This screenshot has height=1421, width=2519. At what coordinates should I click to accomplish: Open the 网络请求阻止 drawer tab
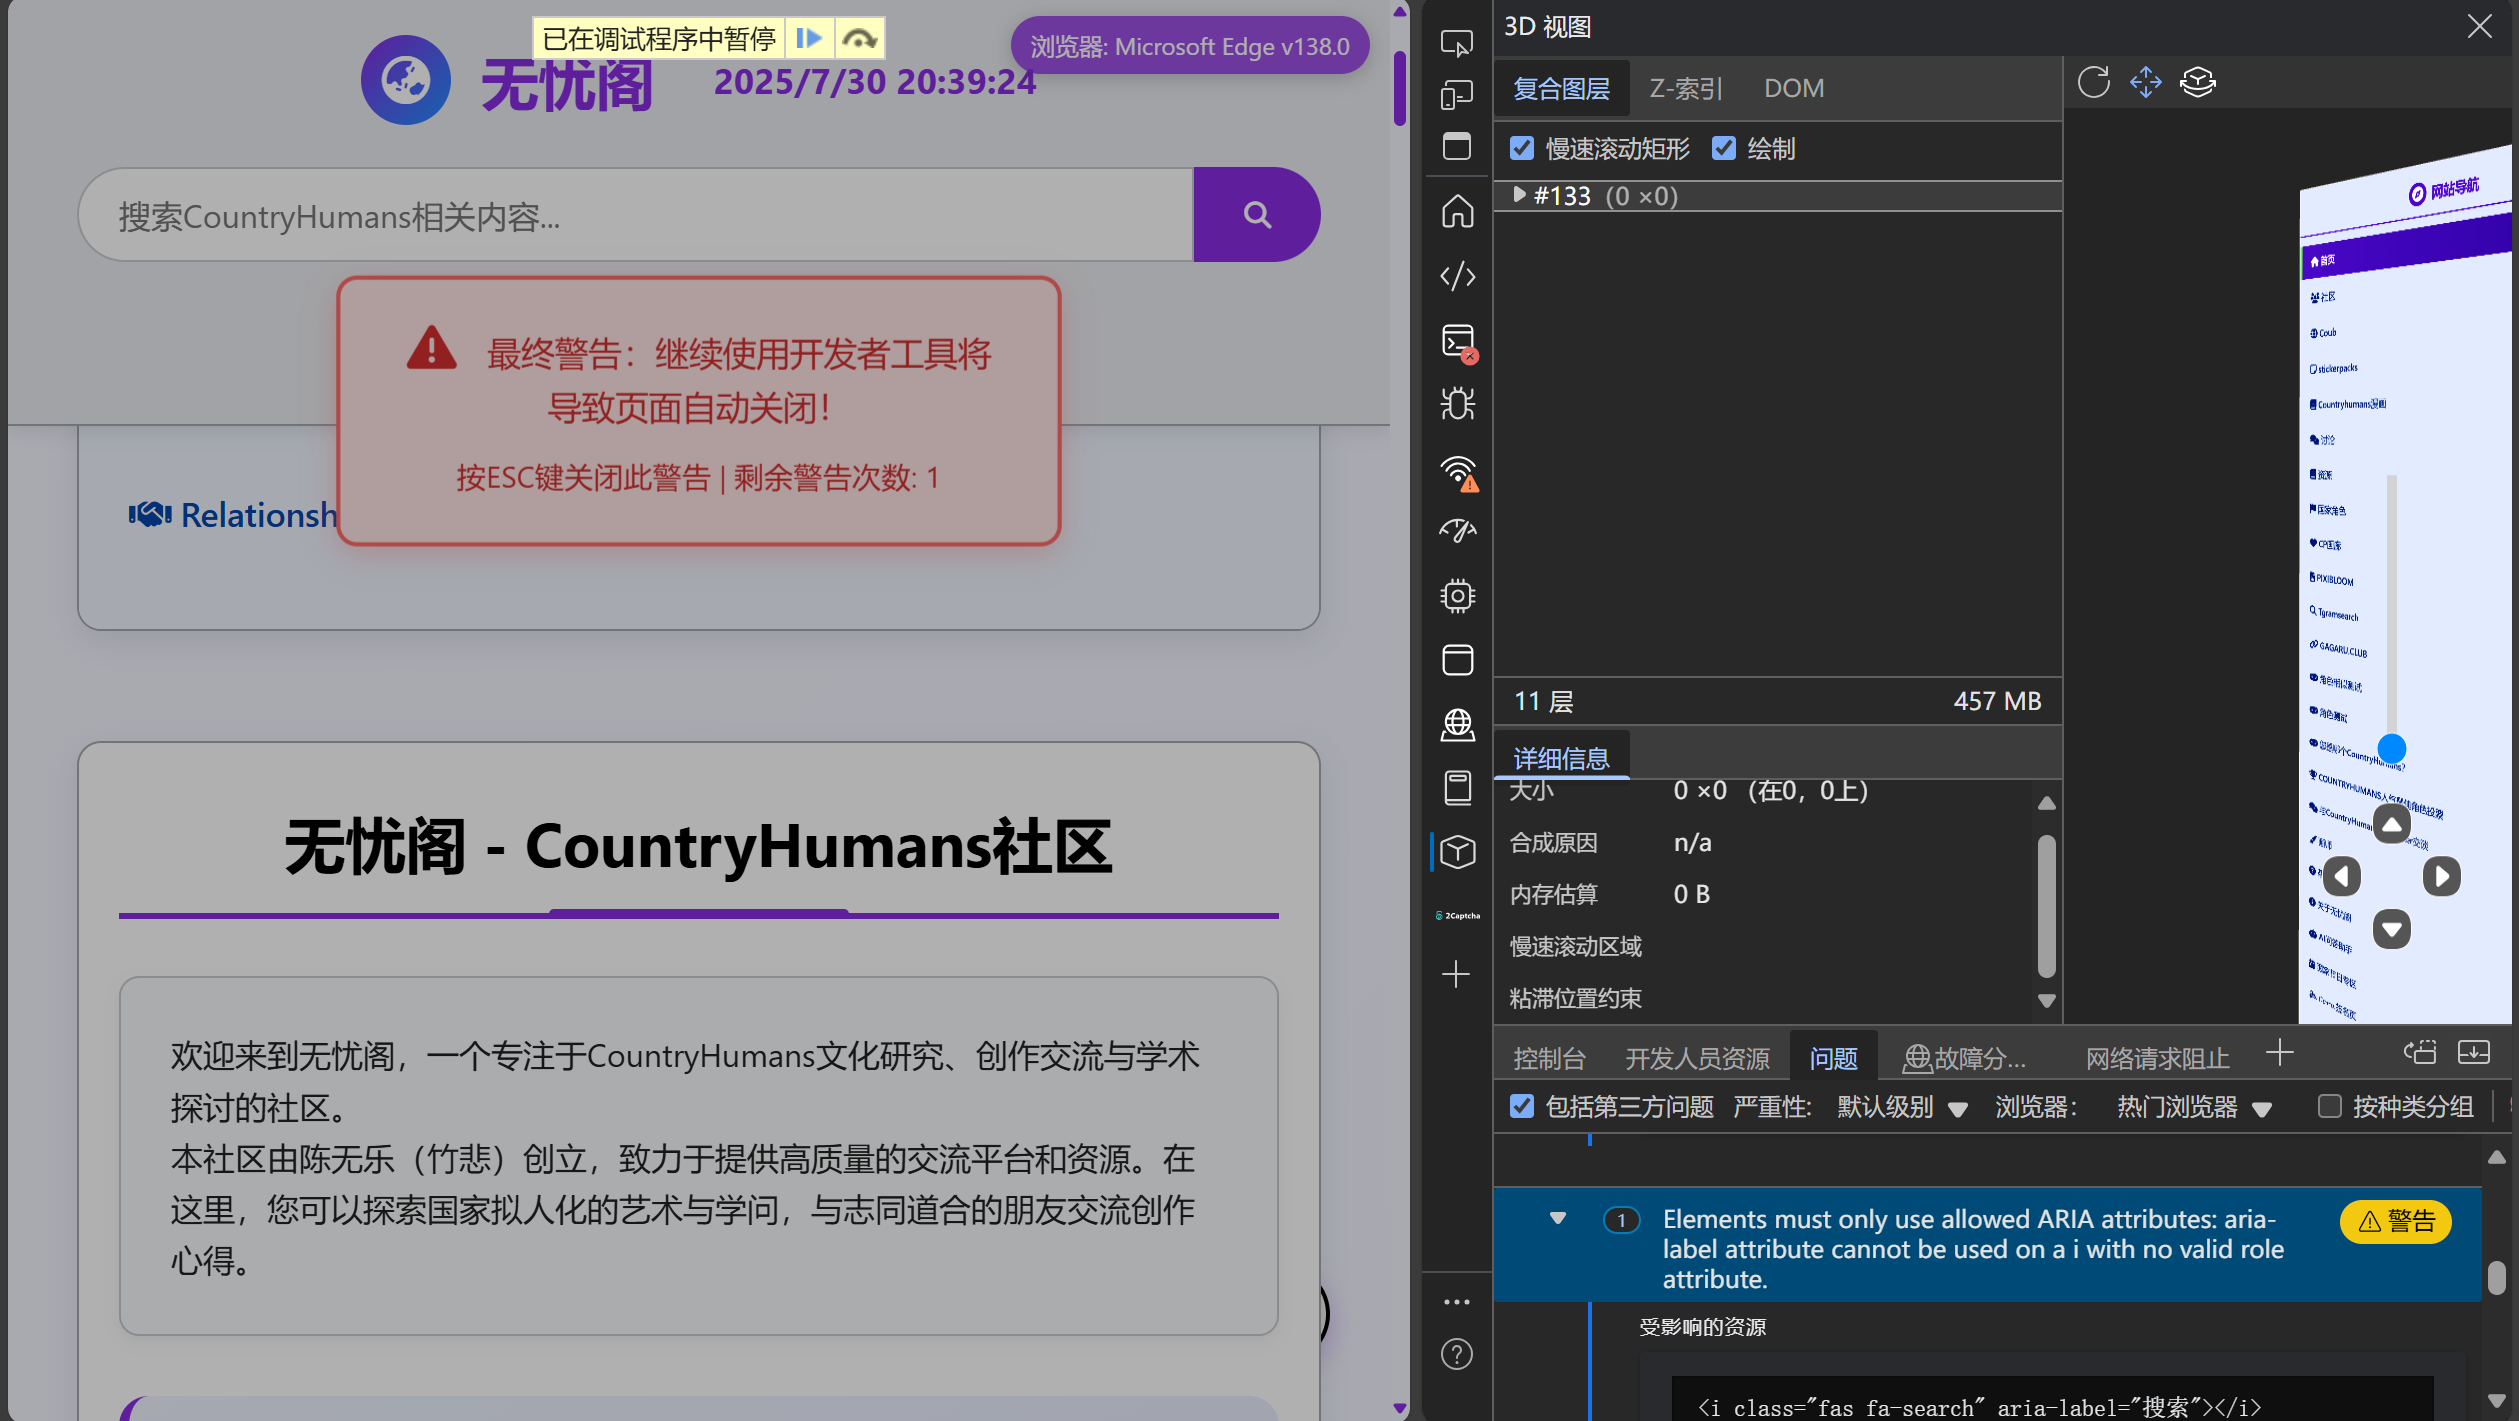tap(2157, 1058)
